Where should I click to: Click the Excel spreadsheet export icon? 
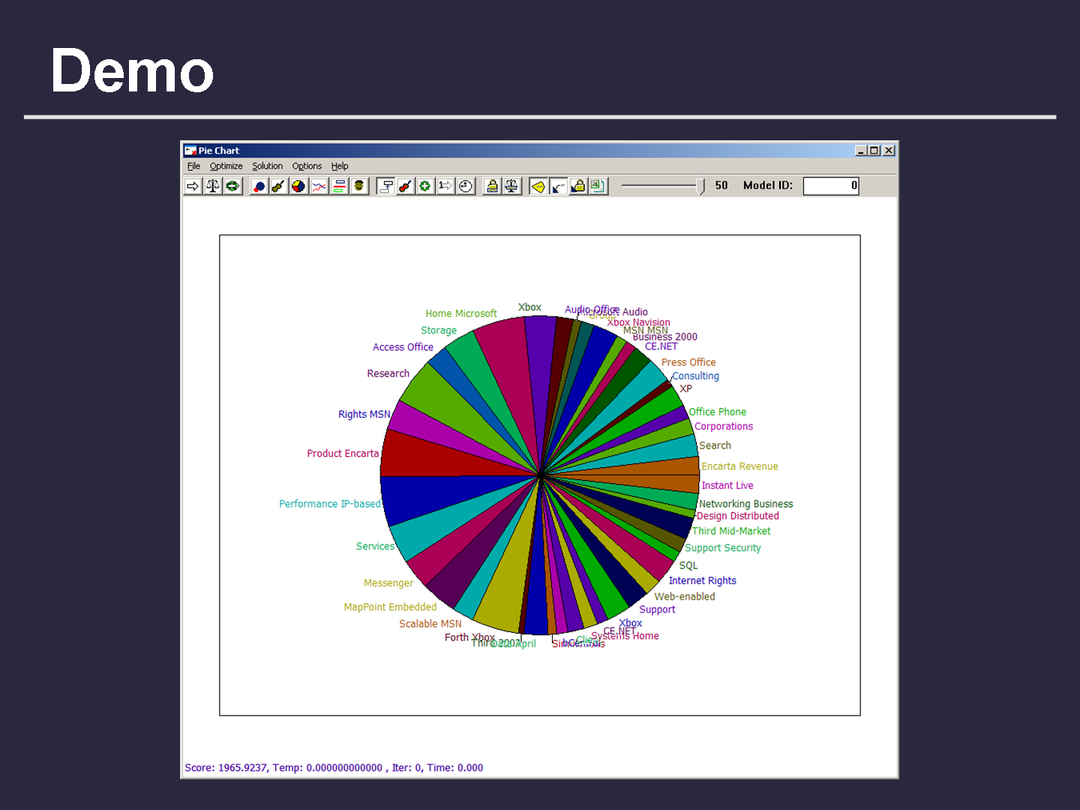[598, 186]
